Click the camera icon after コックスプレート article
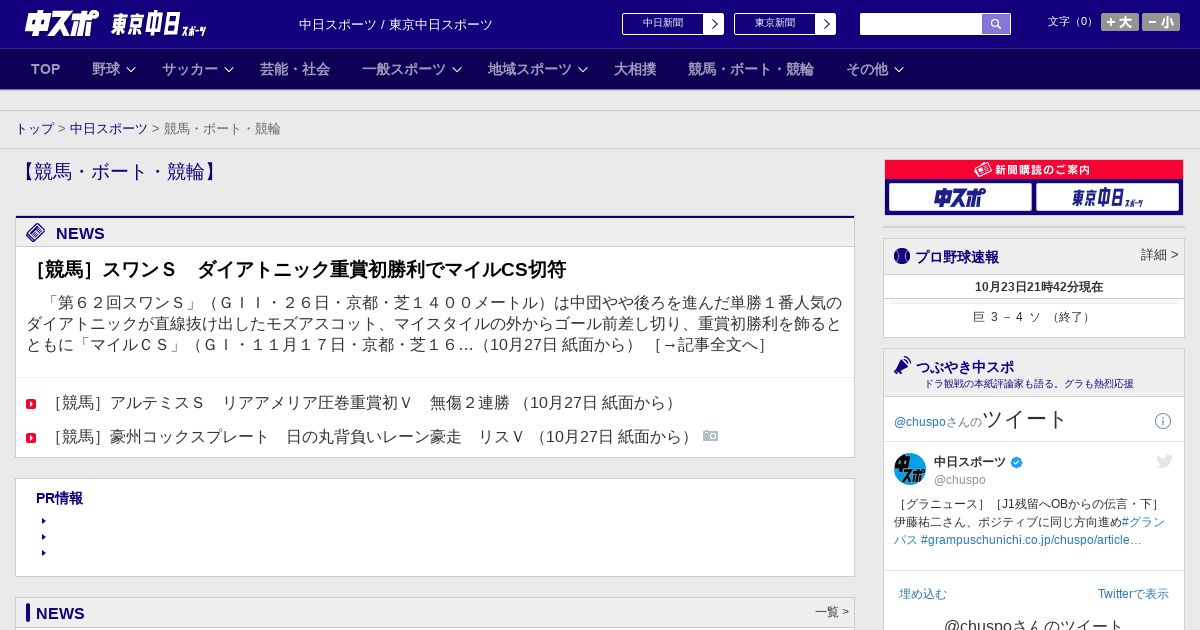 point(710,436)
